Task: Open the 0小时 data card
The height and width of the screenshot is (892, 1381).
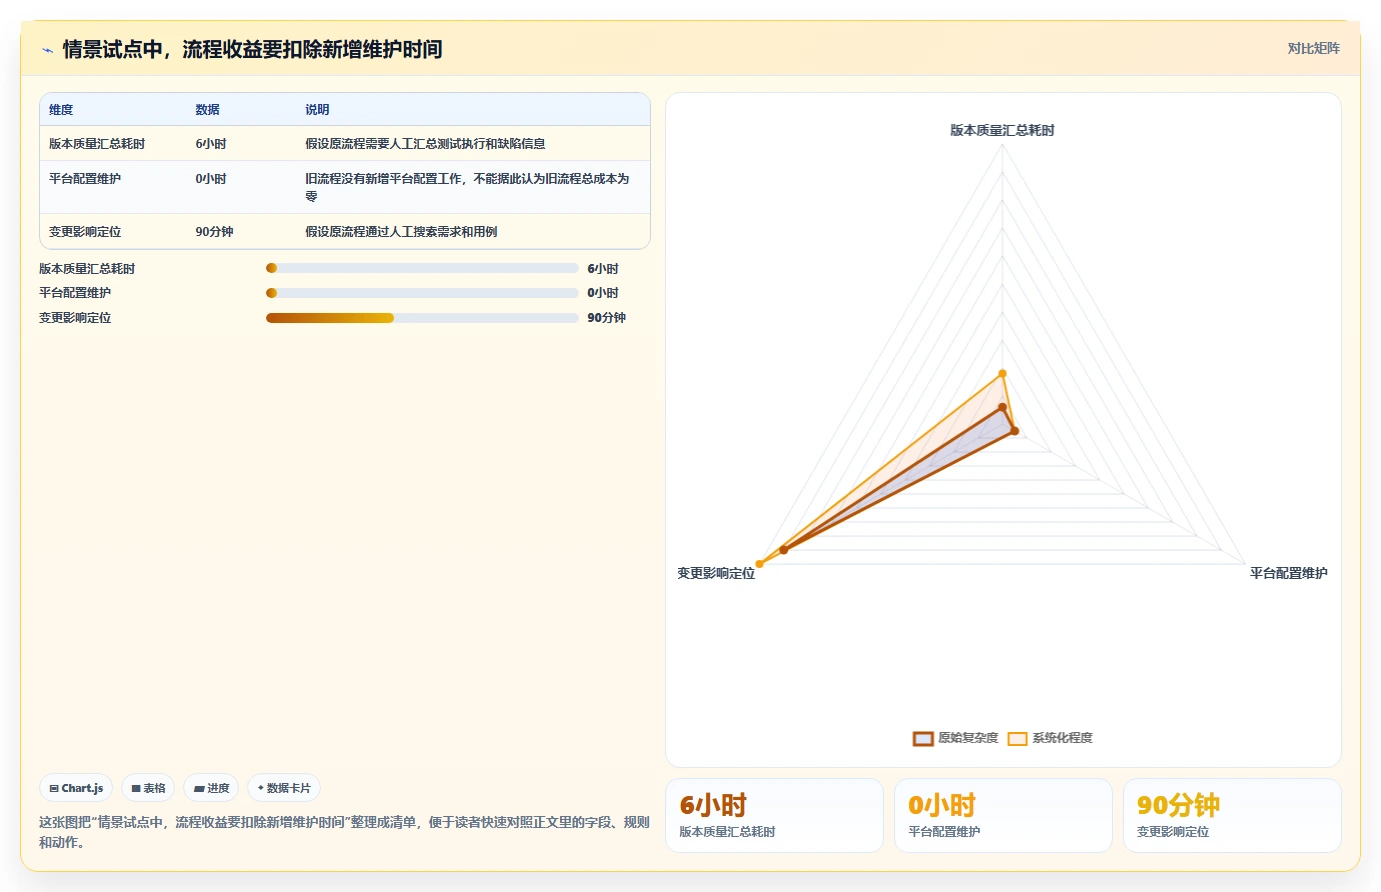Action: 1003,816
